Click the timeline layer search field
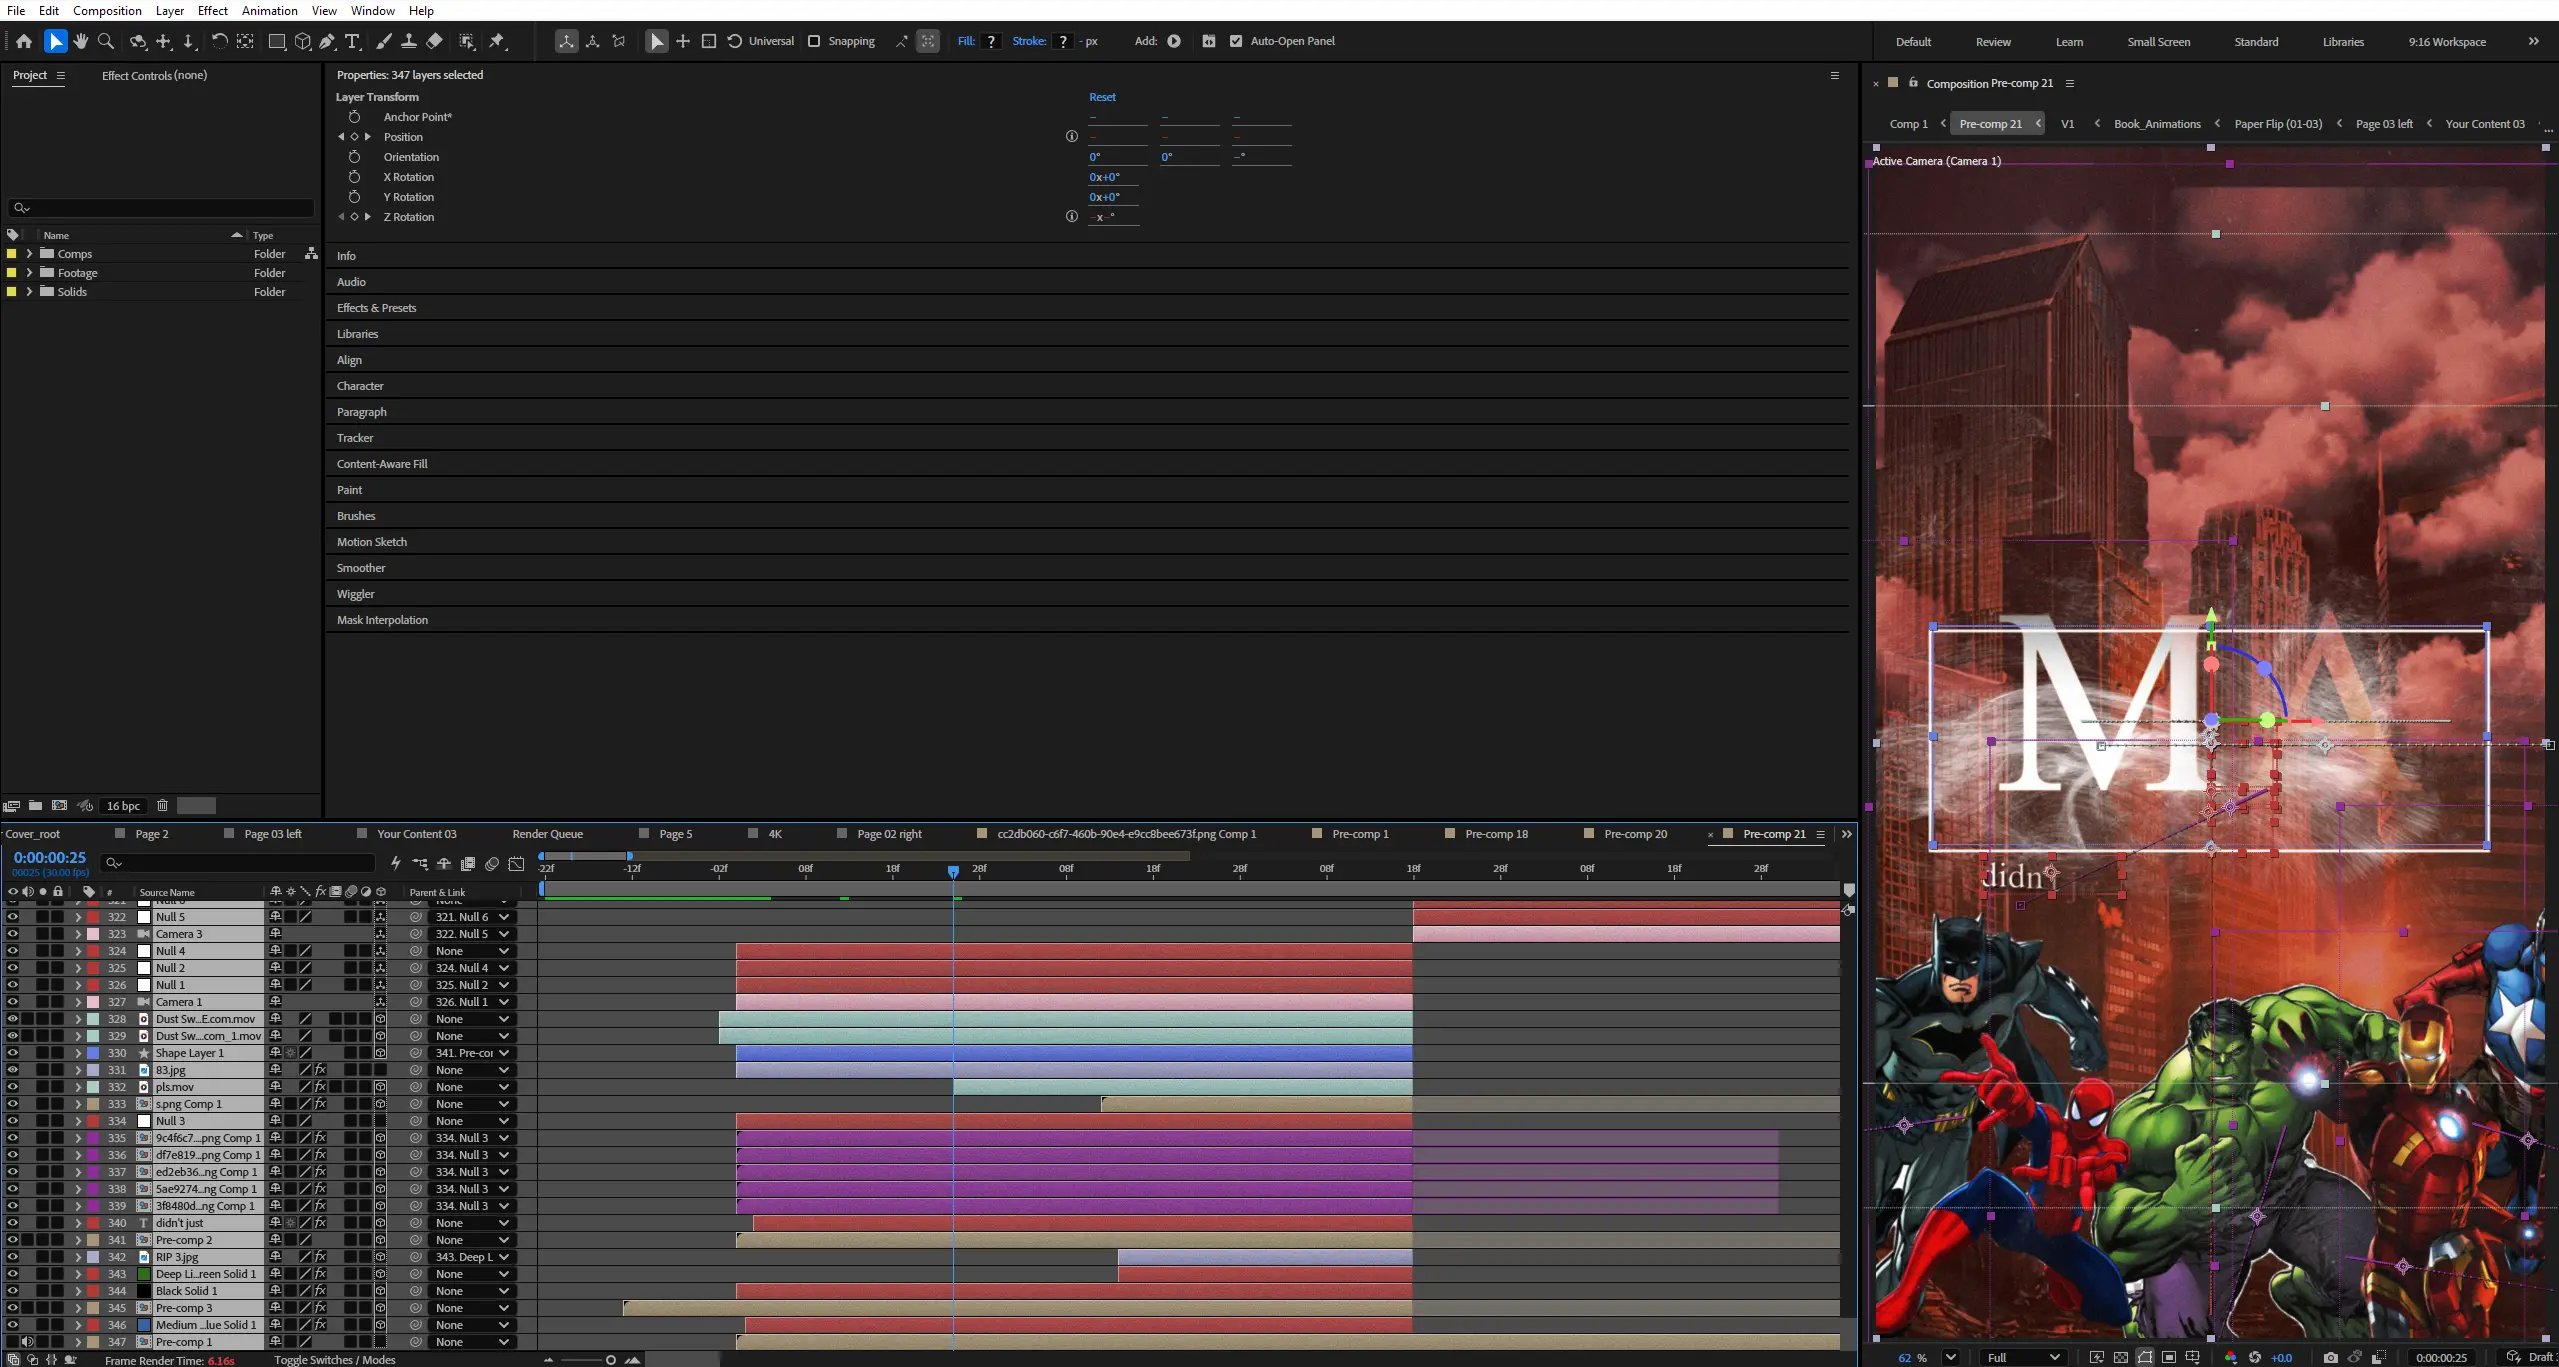 click(x=238, y=863)
